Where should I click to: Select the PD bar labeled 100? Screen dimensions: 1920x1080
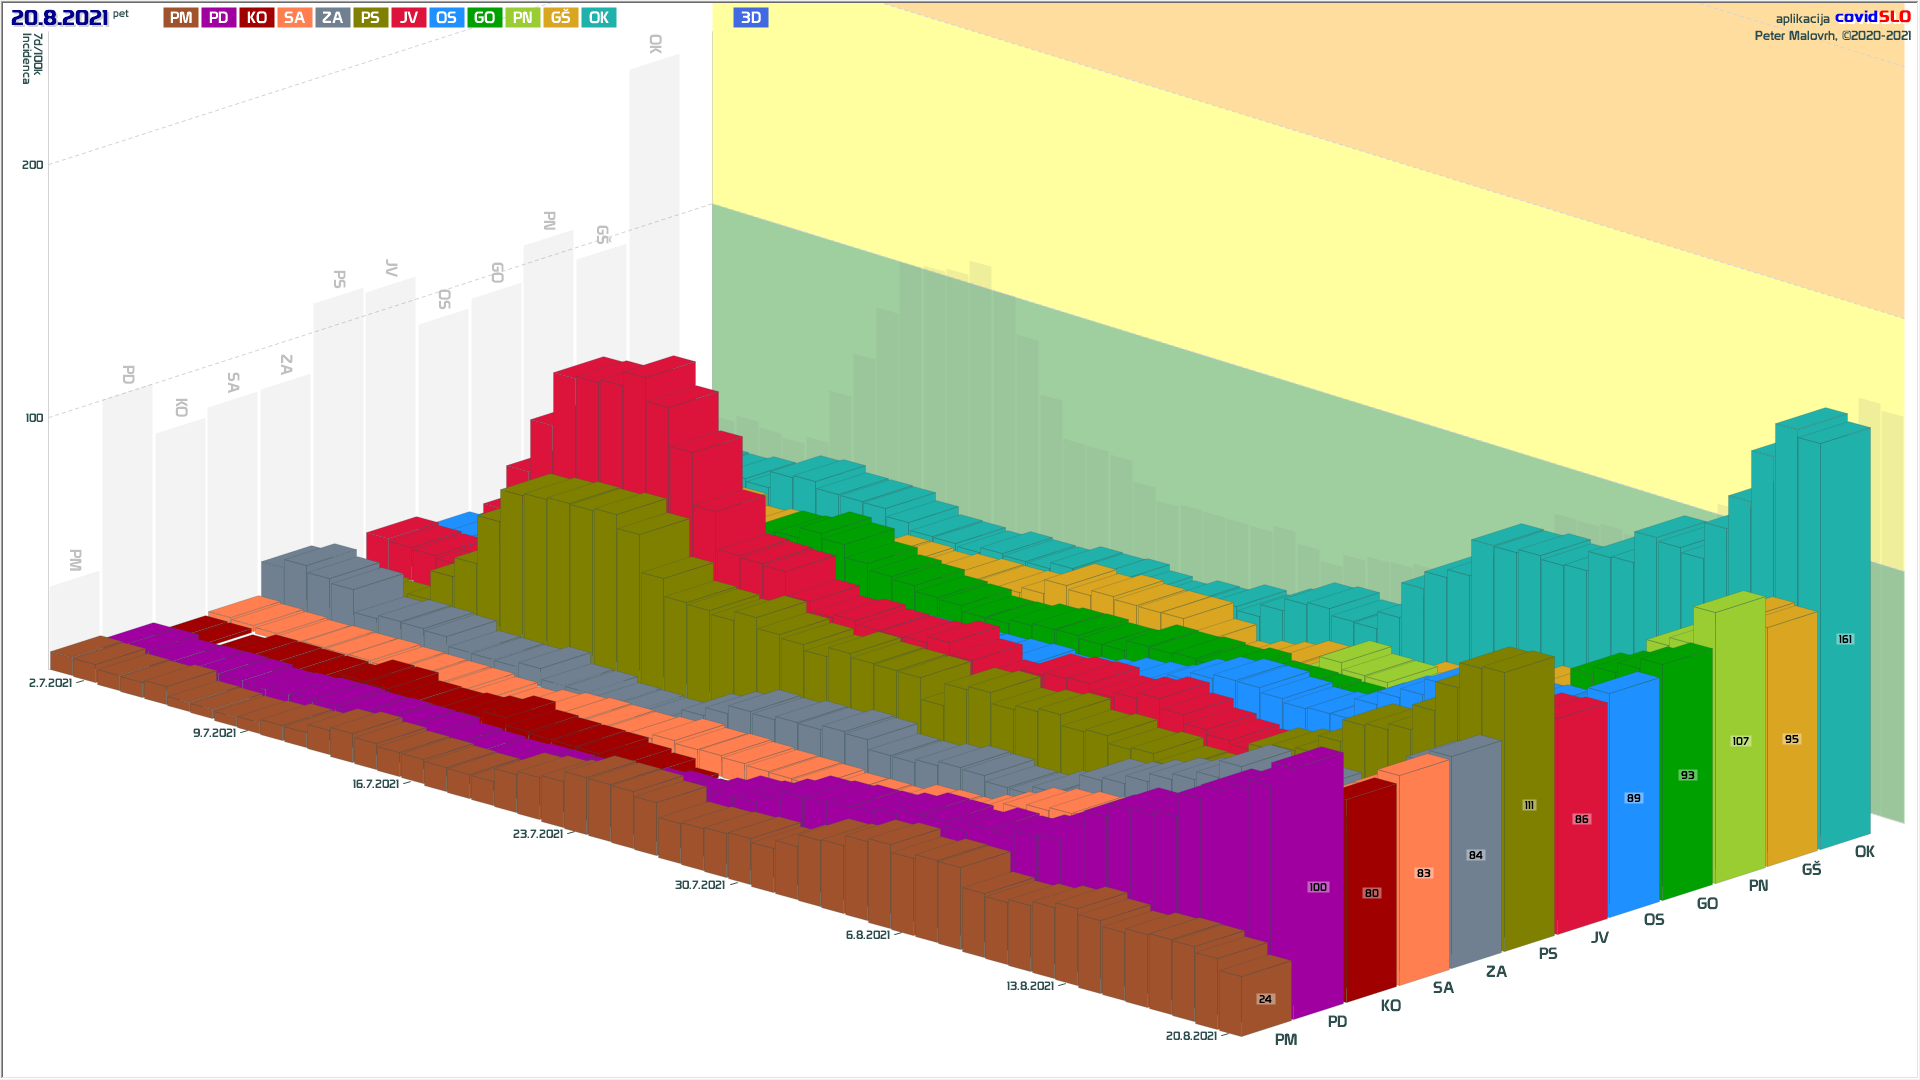click(1317, 888)
